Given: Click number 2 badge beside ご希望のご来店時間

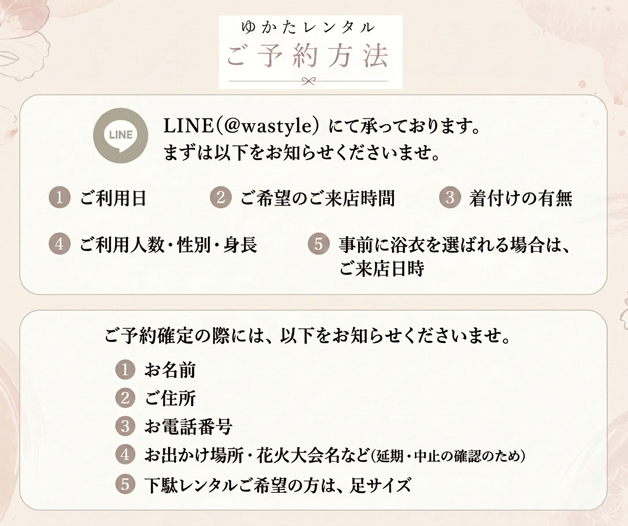Looking at the screenshot, I should 221,198.
